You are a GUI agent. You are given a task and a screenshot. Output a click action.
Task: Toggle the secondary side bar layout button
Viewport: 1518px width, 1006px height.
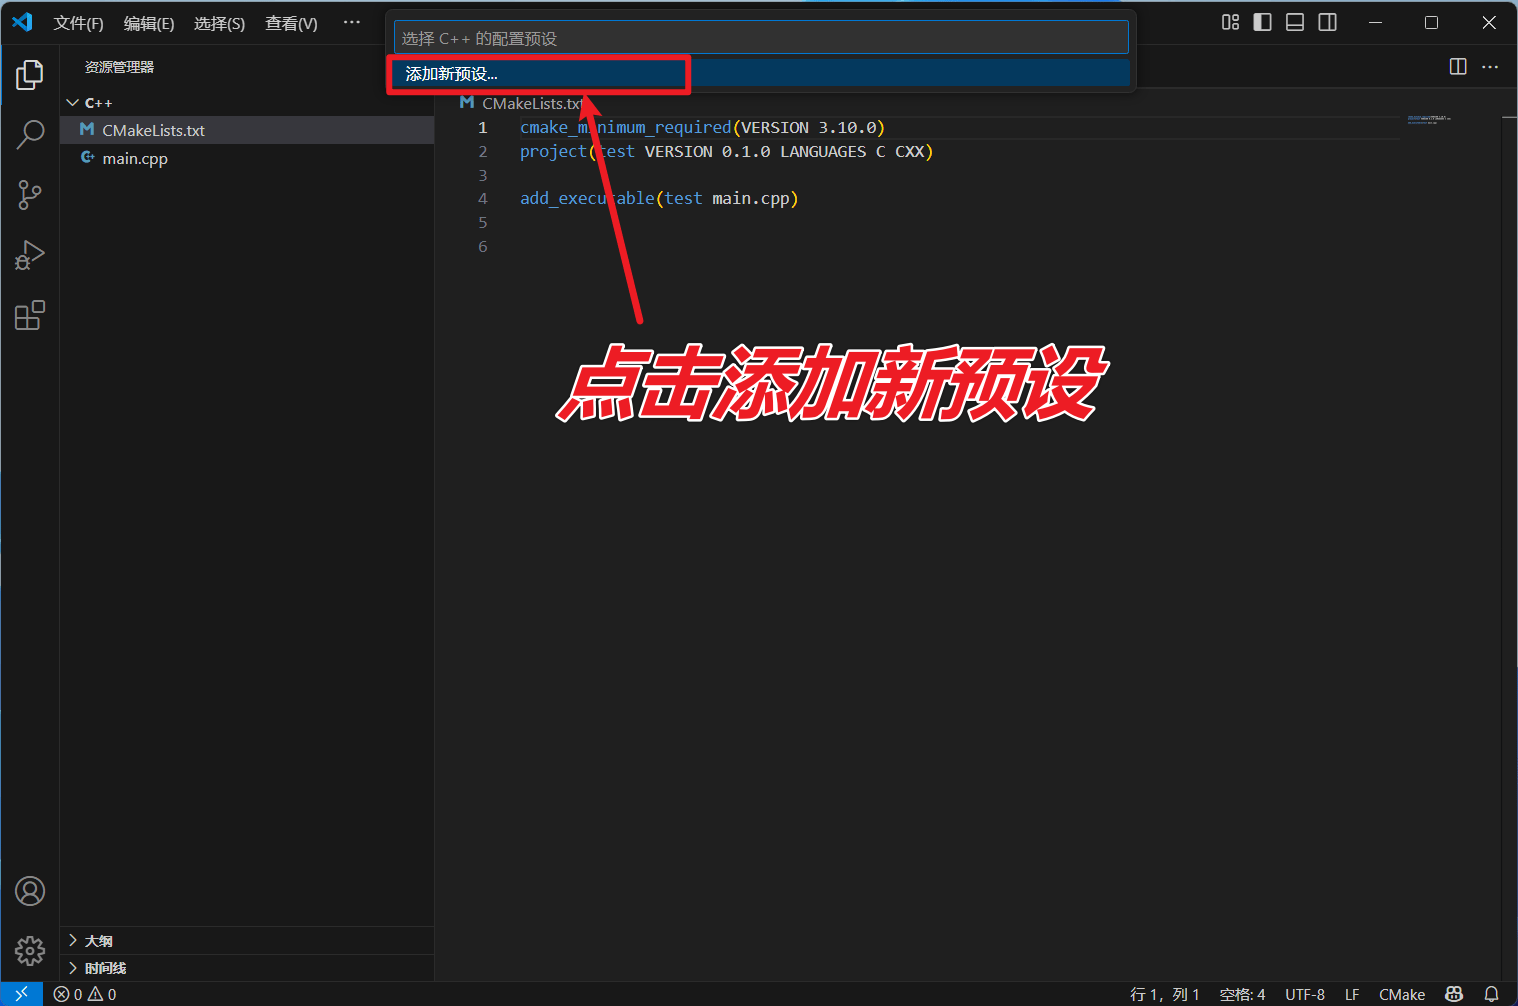[1328, 22]
